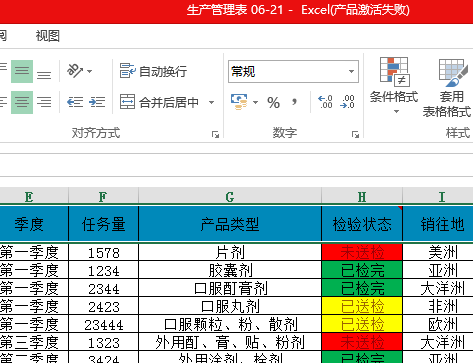The height and width of the screenshot is (363, 473).
Task: Open 套用表格格式 table styles
Action: pos(448,88)
